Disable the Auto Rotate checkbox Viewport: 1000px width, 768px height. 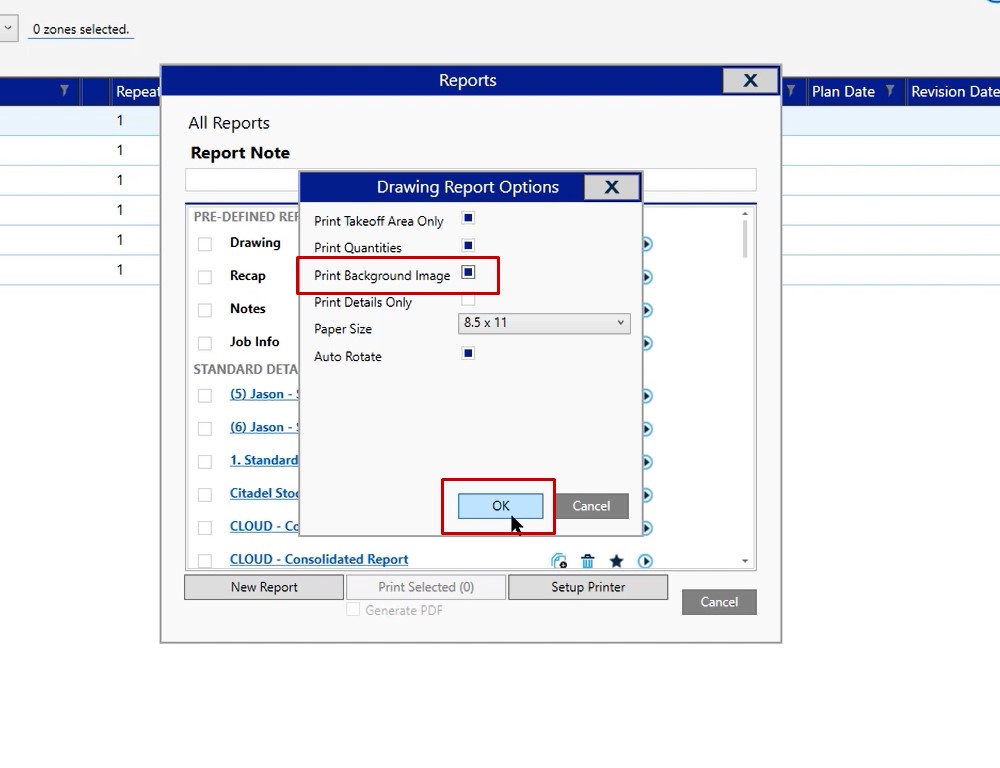(x=468, y=354)
